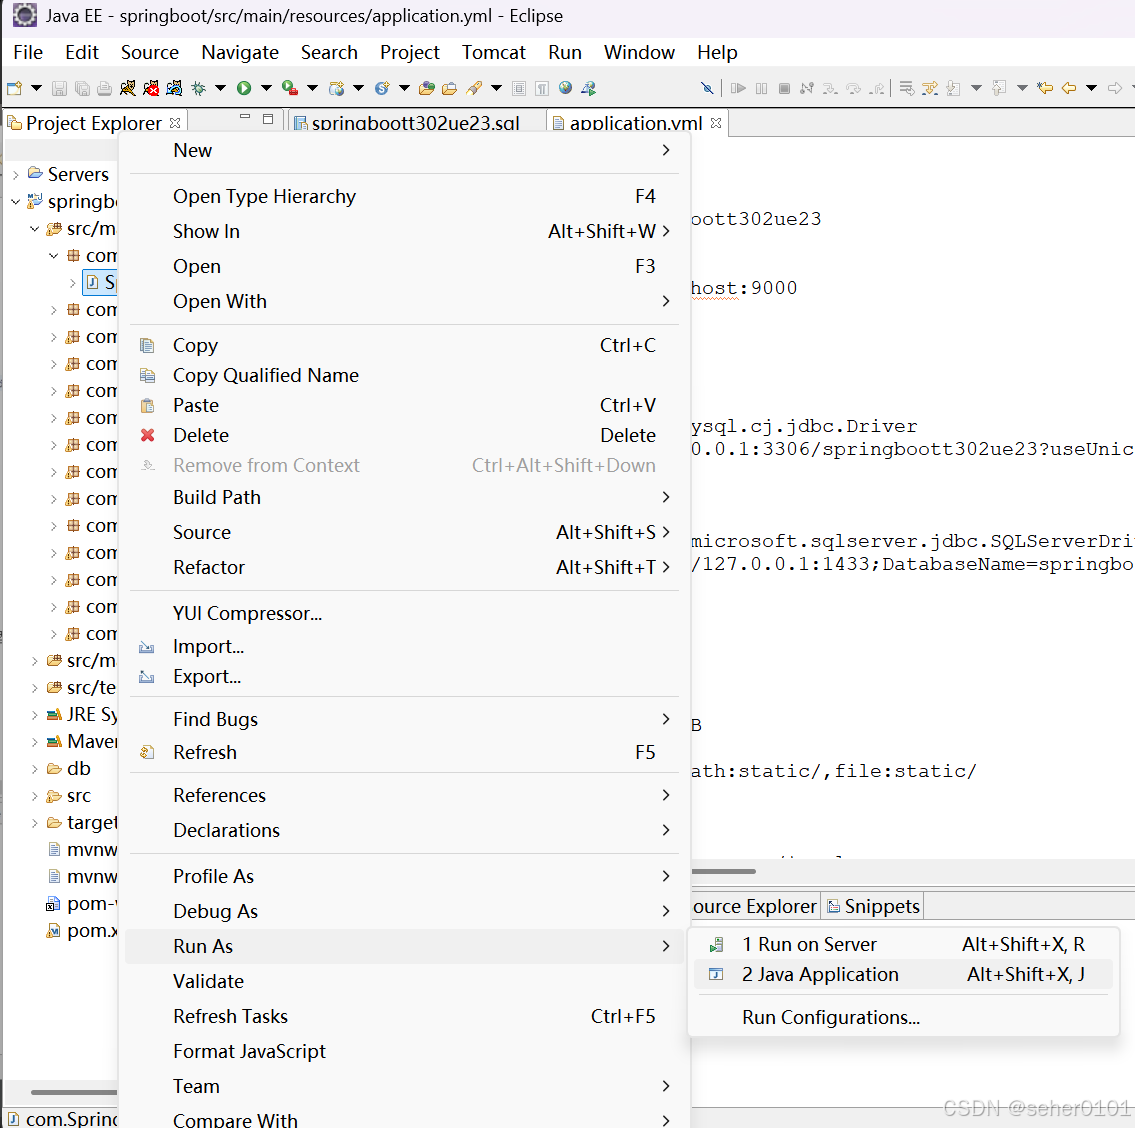Start debugging using the bug toolbar icon

pos(197,90)
